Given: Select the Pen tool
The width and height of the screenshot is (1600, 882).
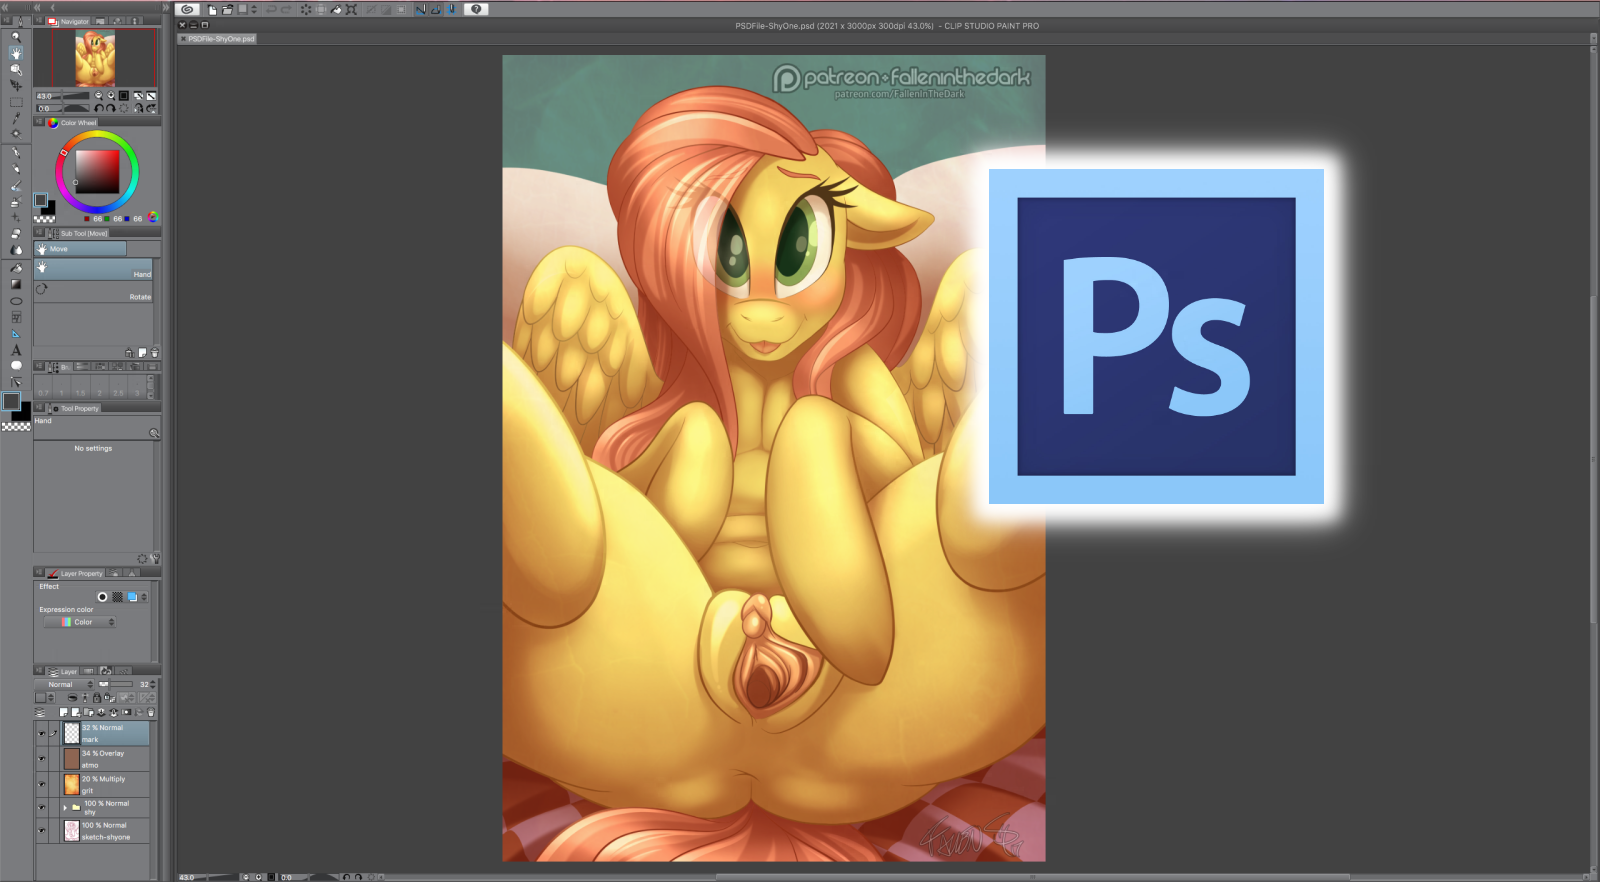Looking at the screenshot, I should [x=16, y=153].
